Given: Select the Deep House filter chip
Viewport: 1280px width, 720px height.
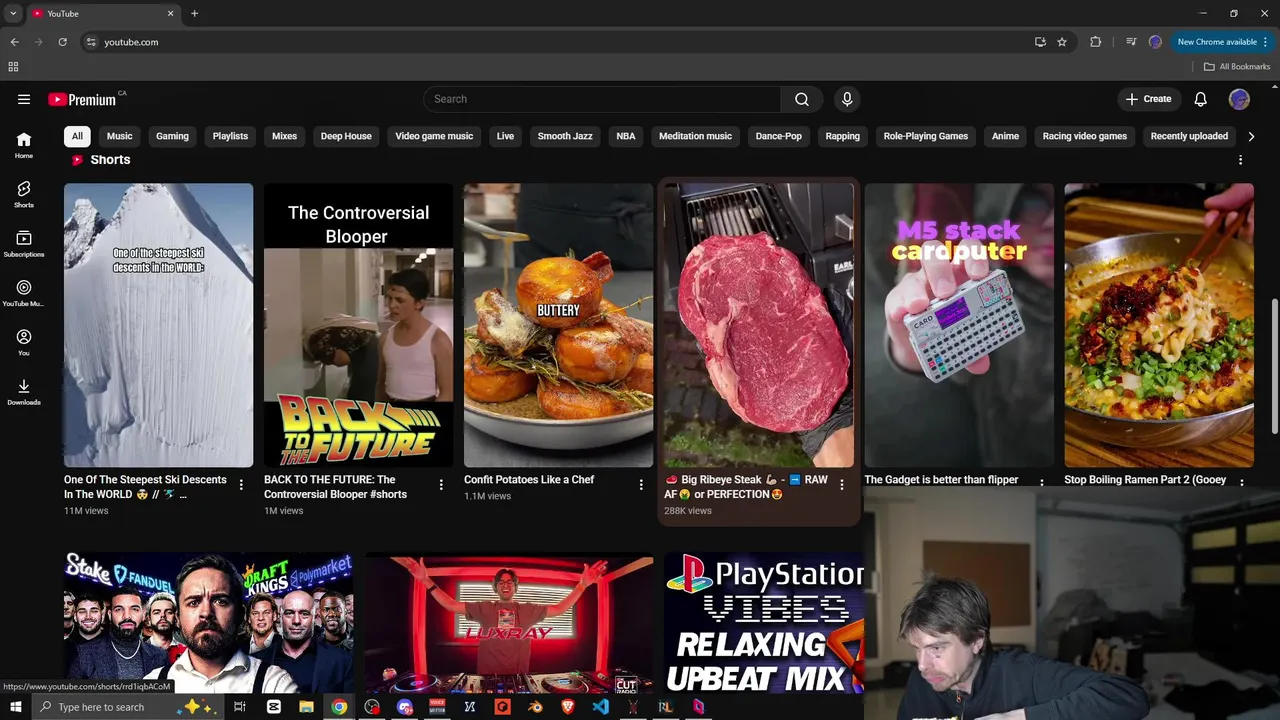Looking at the screenshot, I should click(346, 136).
